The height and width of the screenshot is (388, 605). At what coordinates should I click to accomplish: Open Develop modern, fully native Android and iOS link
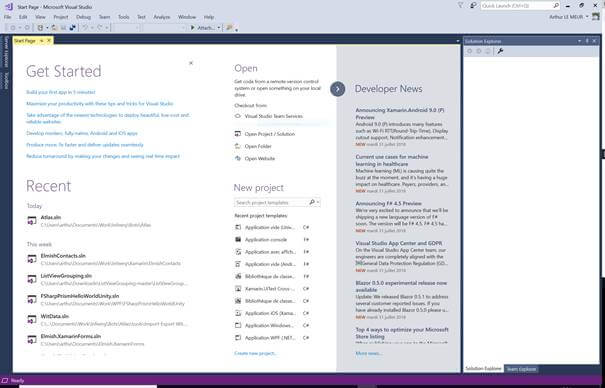(82, 133)
